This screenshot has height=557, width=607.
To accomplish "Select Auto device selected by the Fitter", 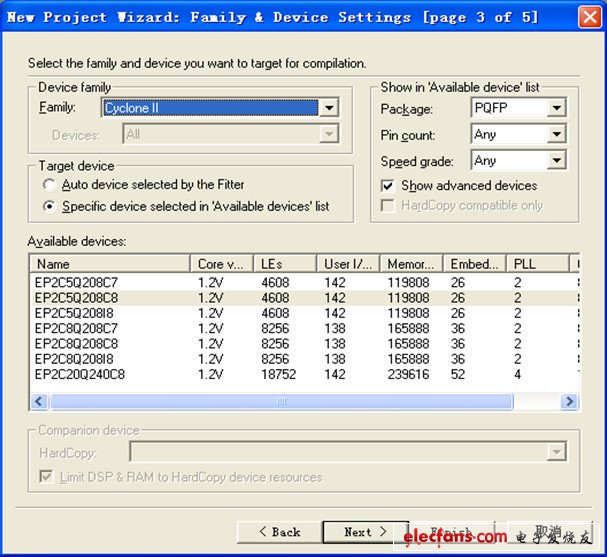I will coord(49,185).
